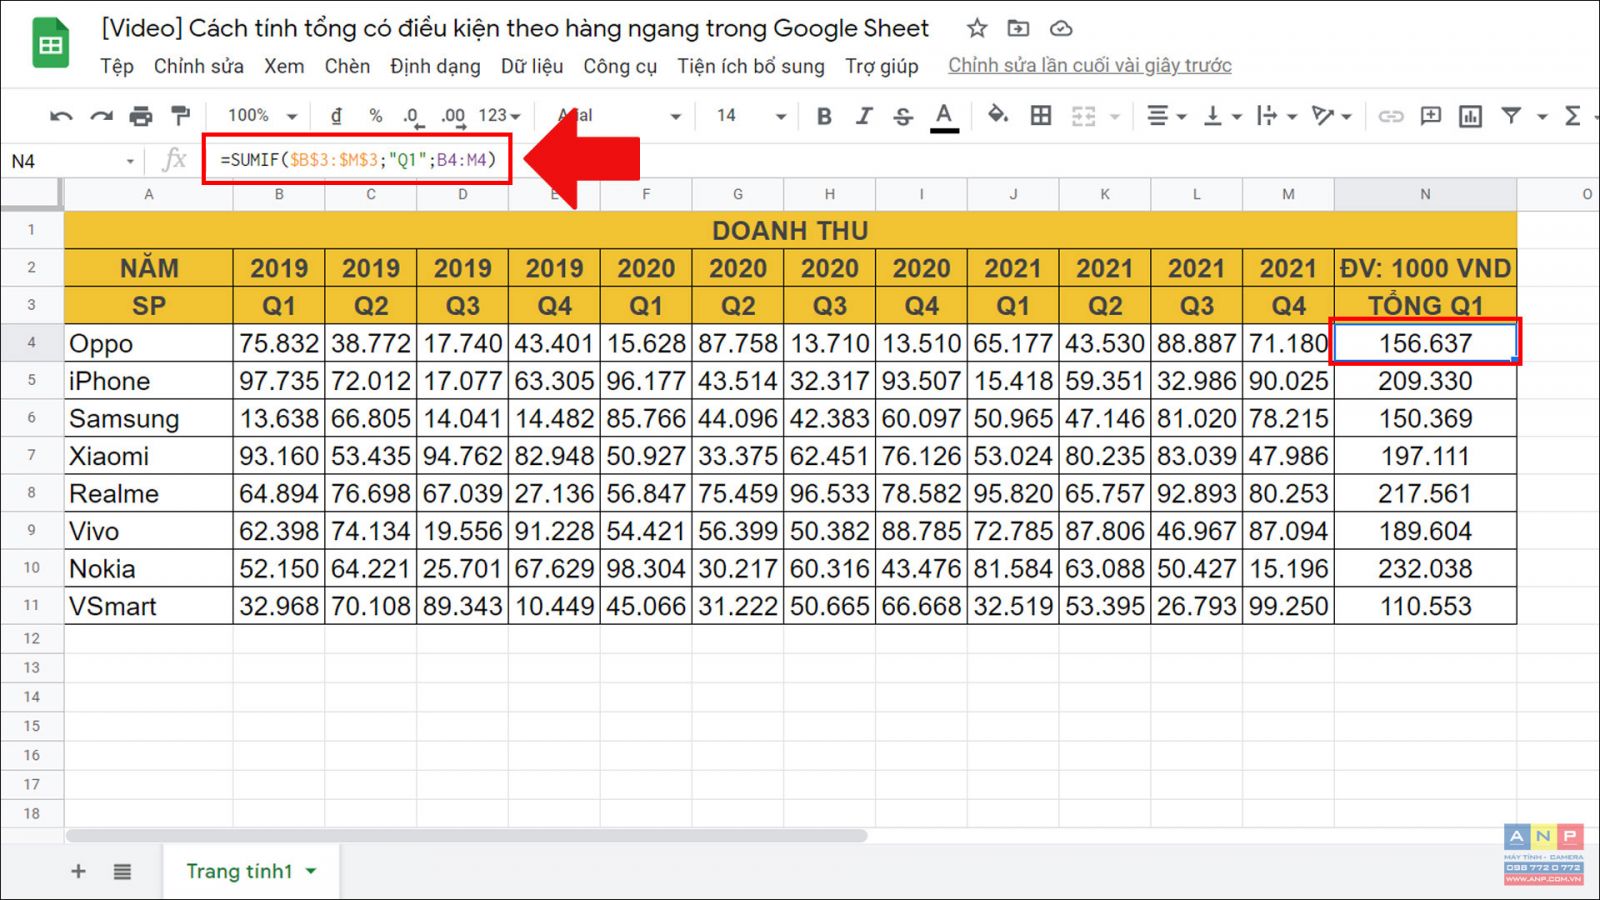Select the Samsung cell
This screenshot has height=900, width=1600.
[149, 418]
